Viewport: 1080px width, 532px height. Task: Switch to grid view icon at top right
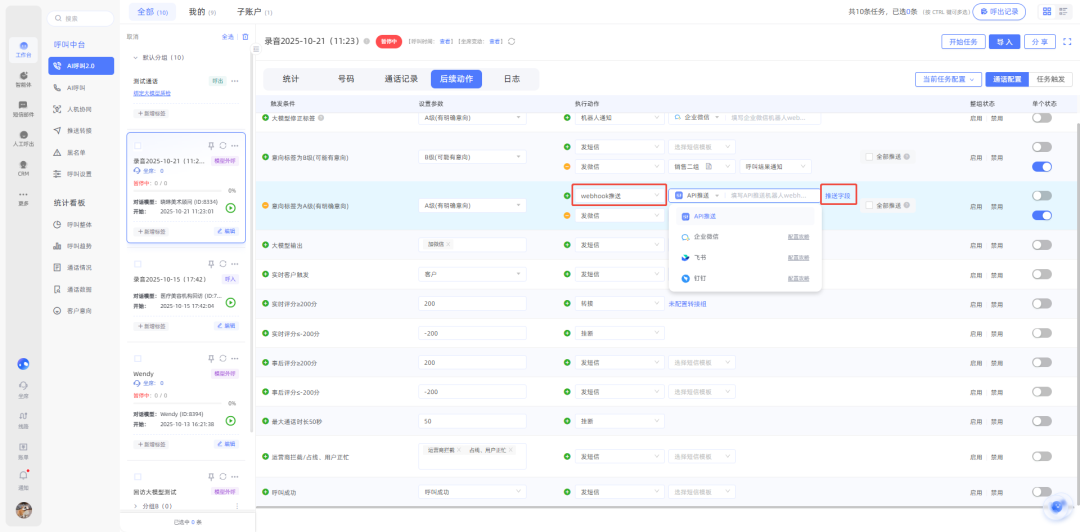click(1046, 11)
